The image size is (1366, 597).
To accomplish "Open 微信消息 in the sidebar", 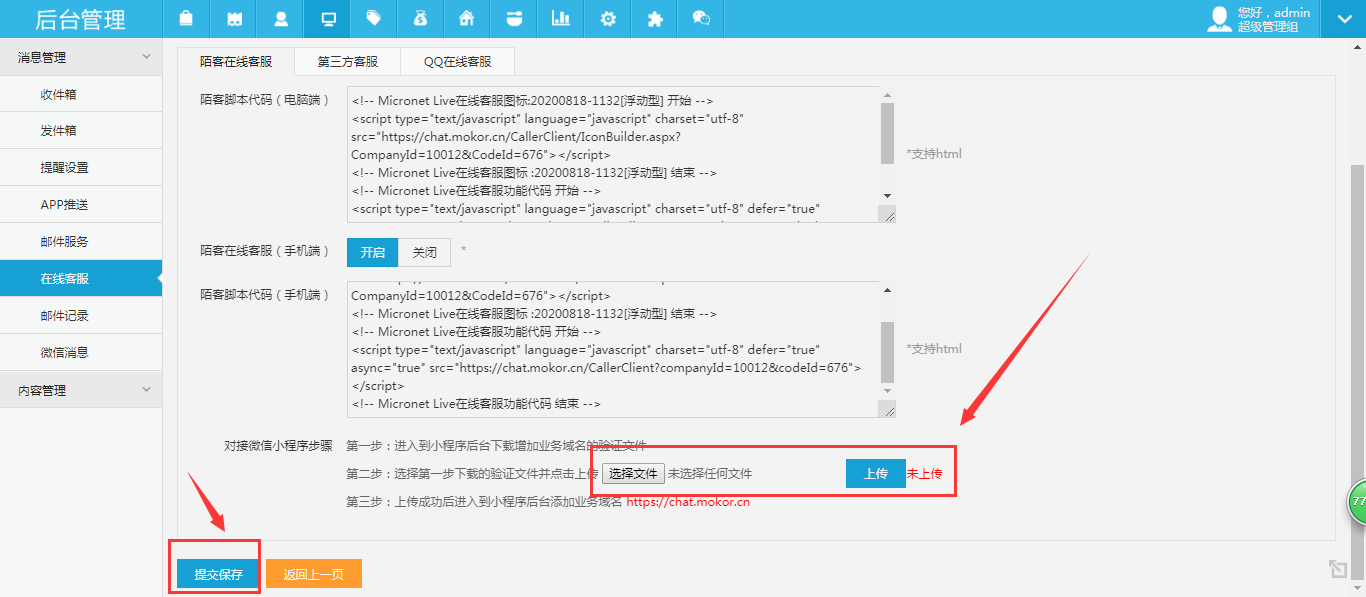I will [81, 353].
